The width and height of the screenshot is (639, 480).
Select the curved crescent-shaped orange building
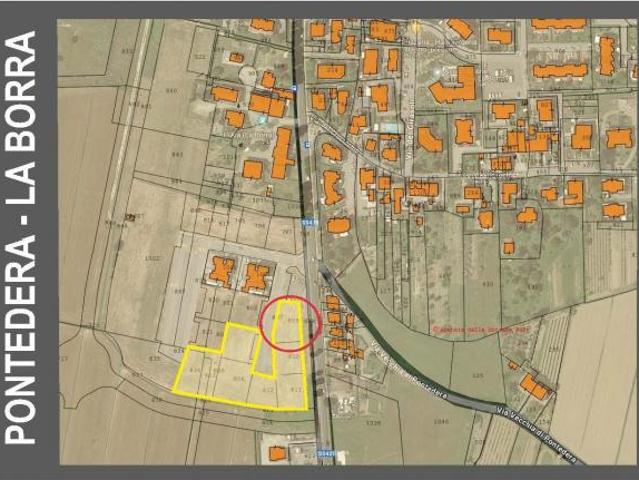[x=430, y=140]
